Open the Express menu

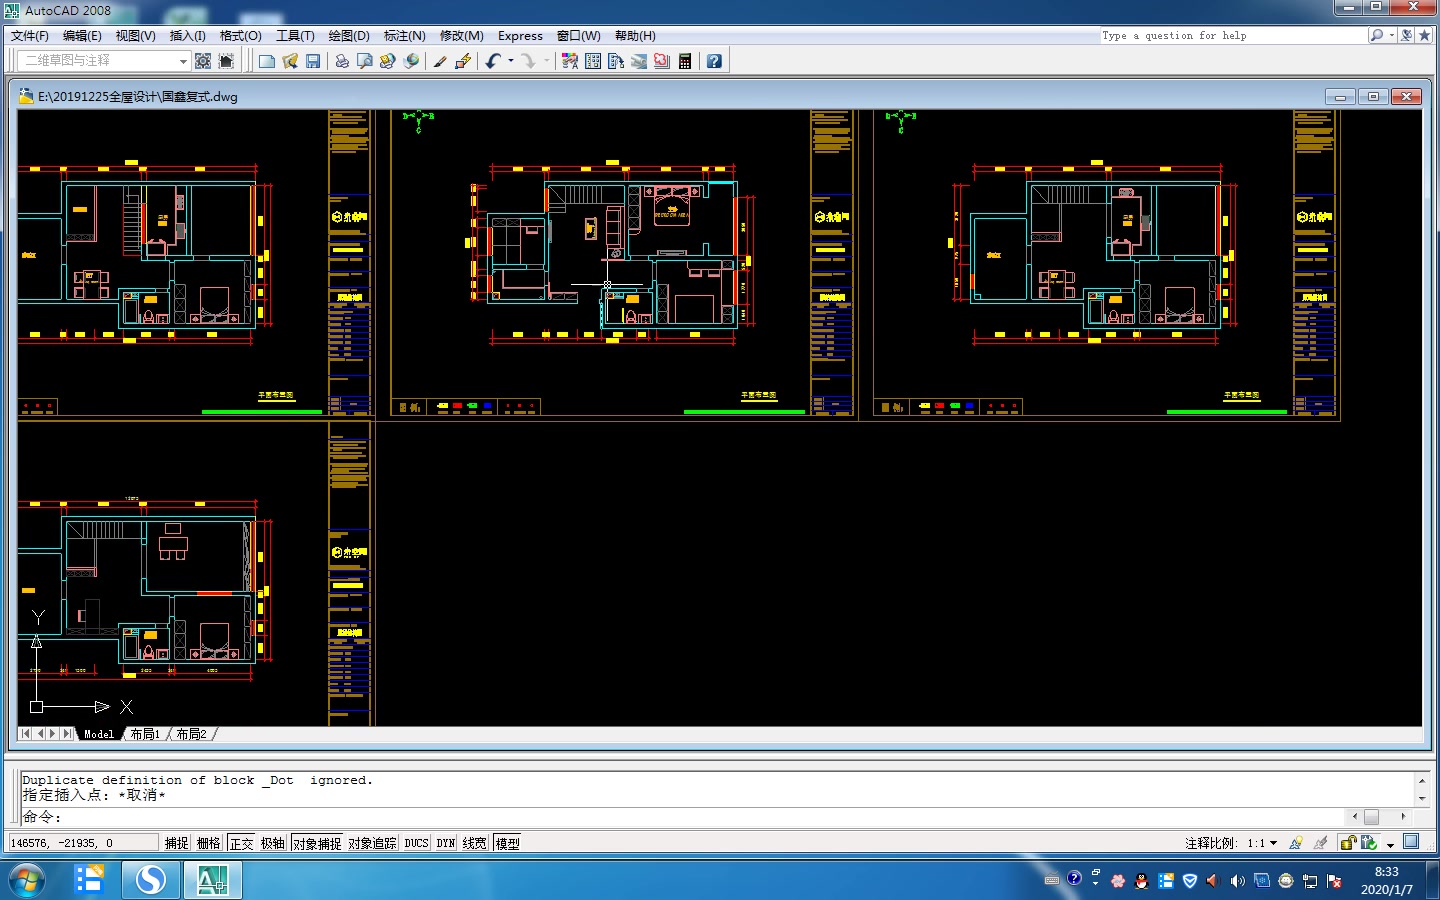pos(520,35)
